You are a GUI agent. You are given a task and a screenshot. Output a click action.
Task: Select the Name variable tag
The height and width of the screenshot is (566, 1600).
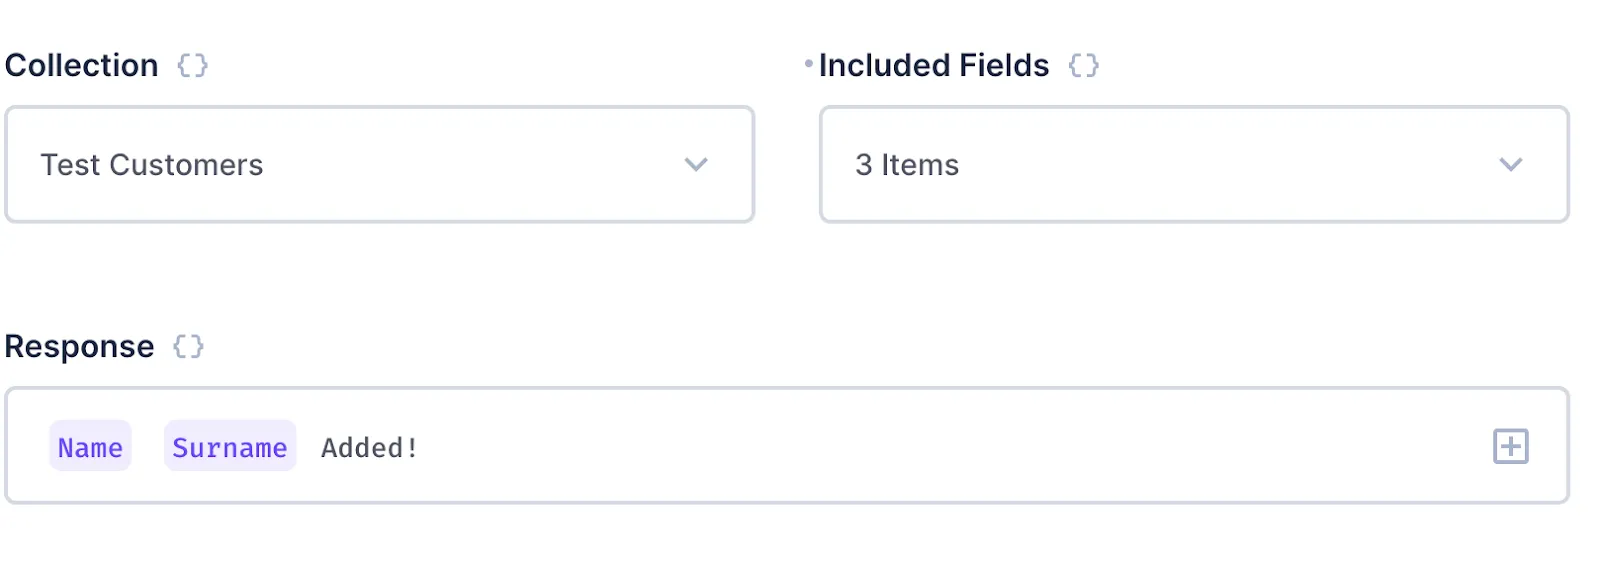(x=90, y=447)
